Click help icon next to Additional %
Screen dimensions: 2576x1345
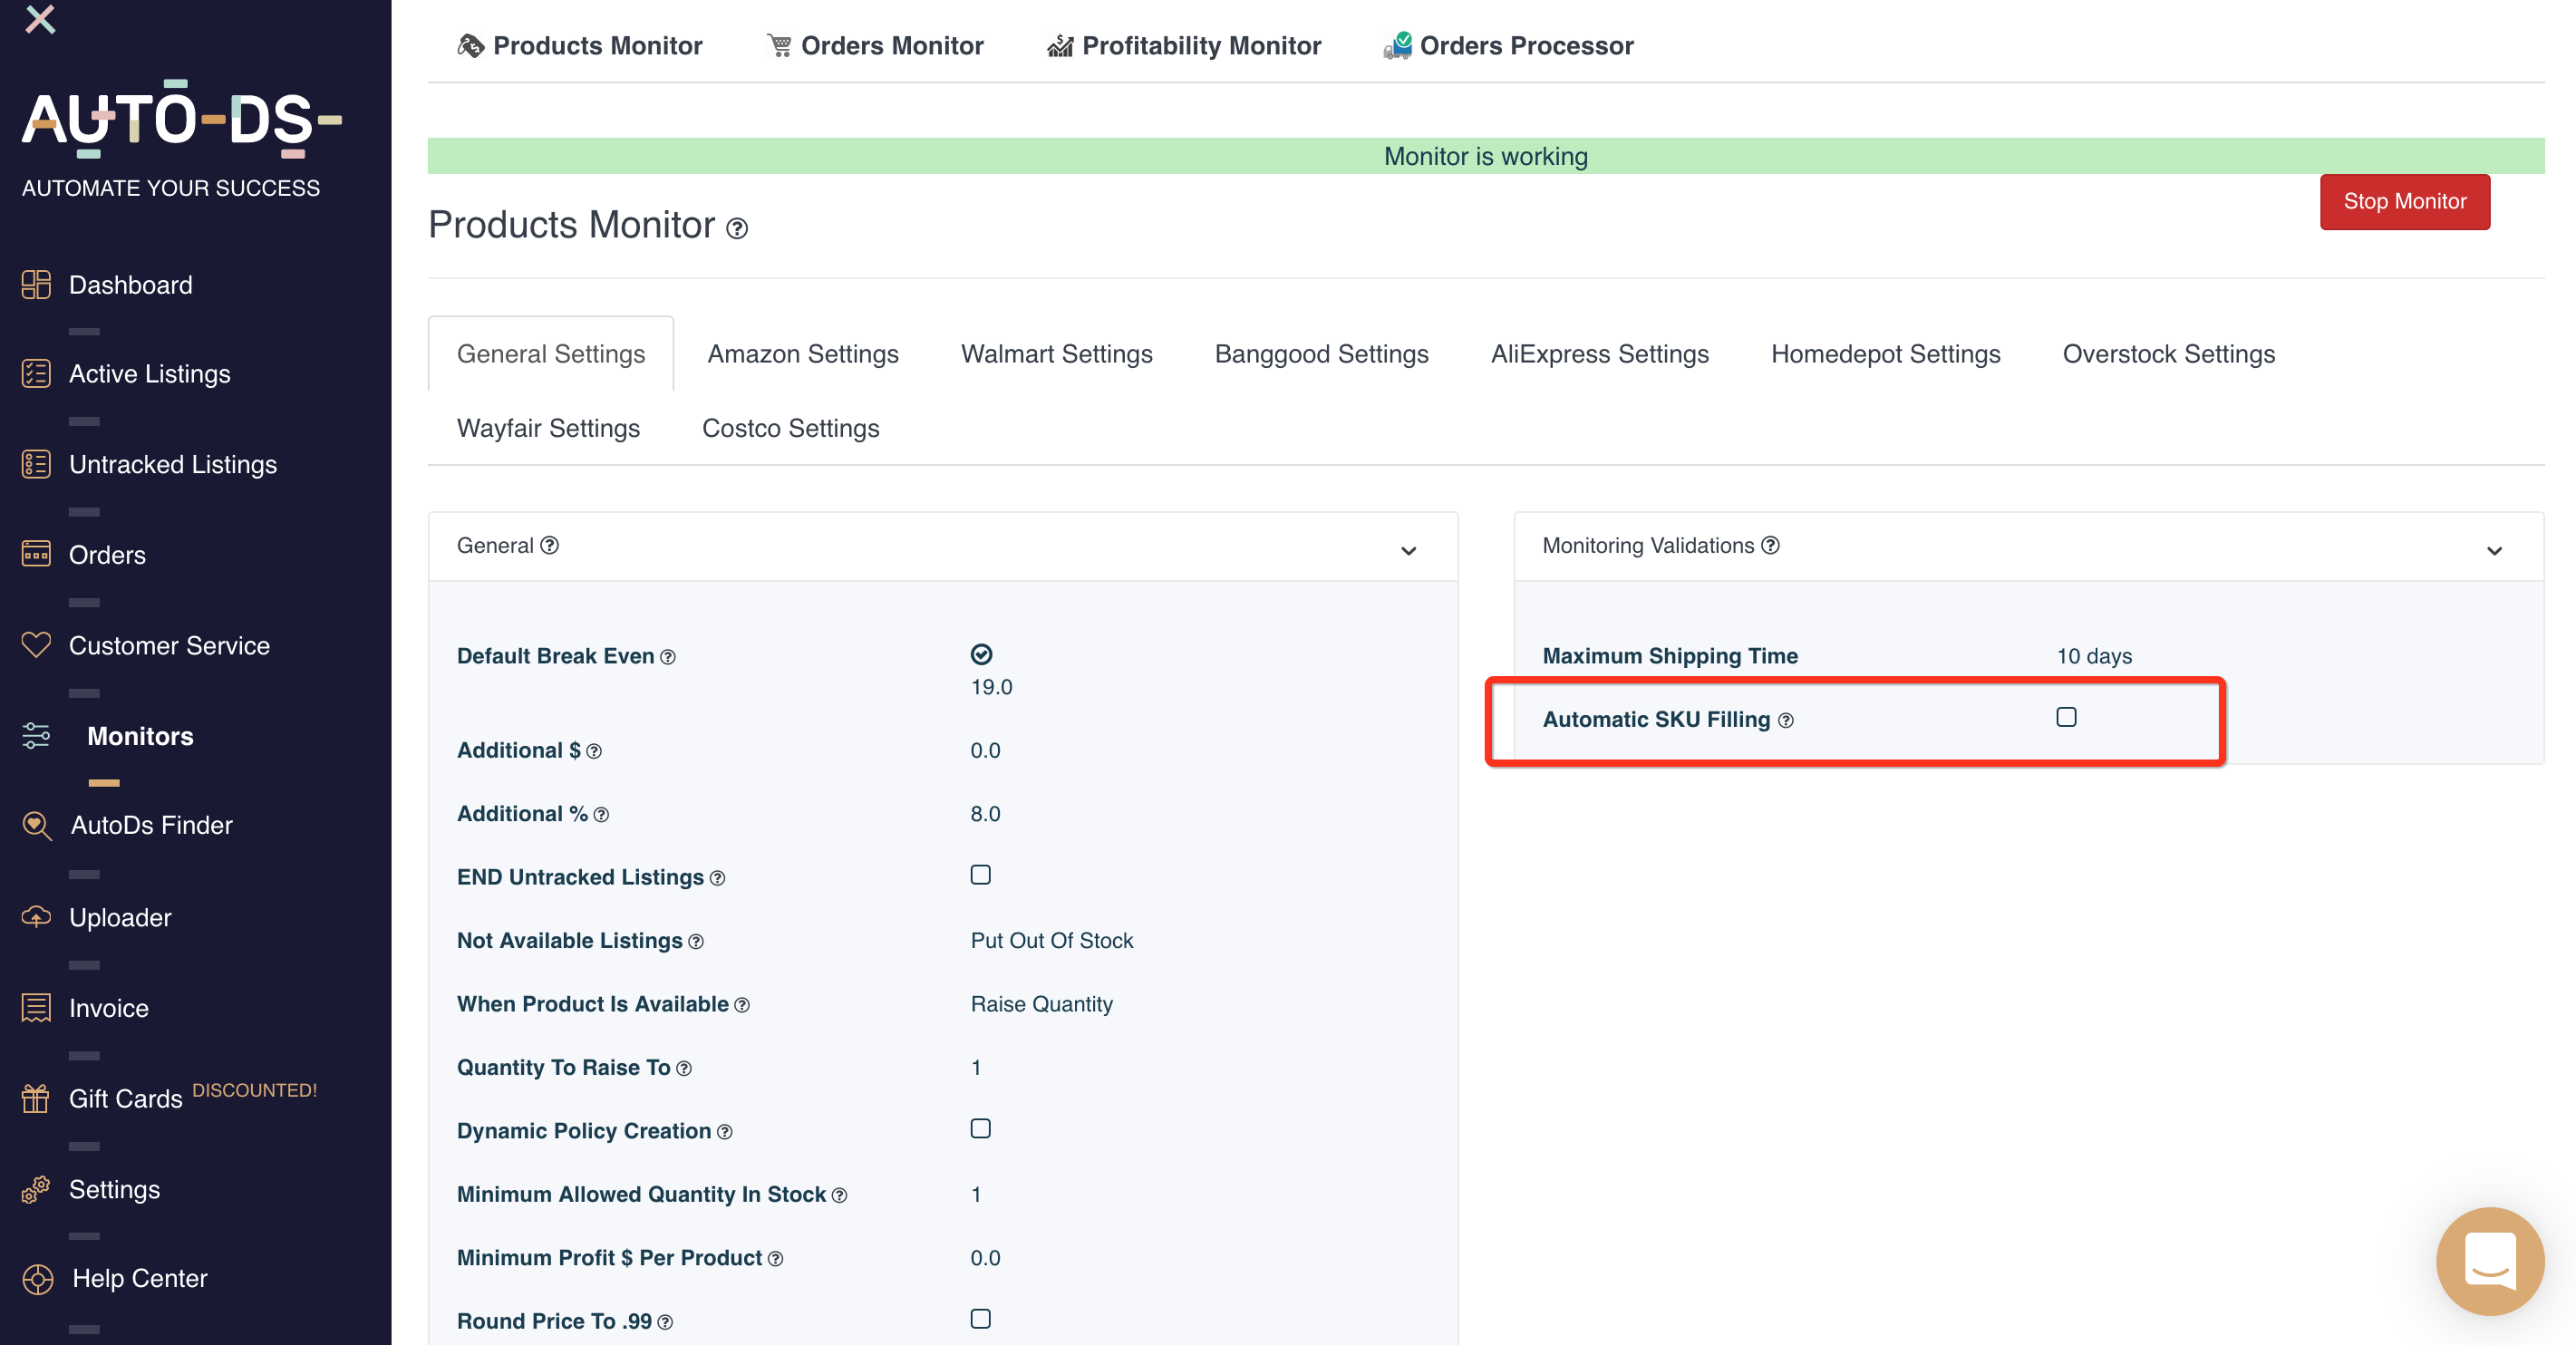click(x=601, y=815)
